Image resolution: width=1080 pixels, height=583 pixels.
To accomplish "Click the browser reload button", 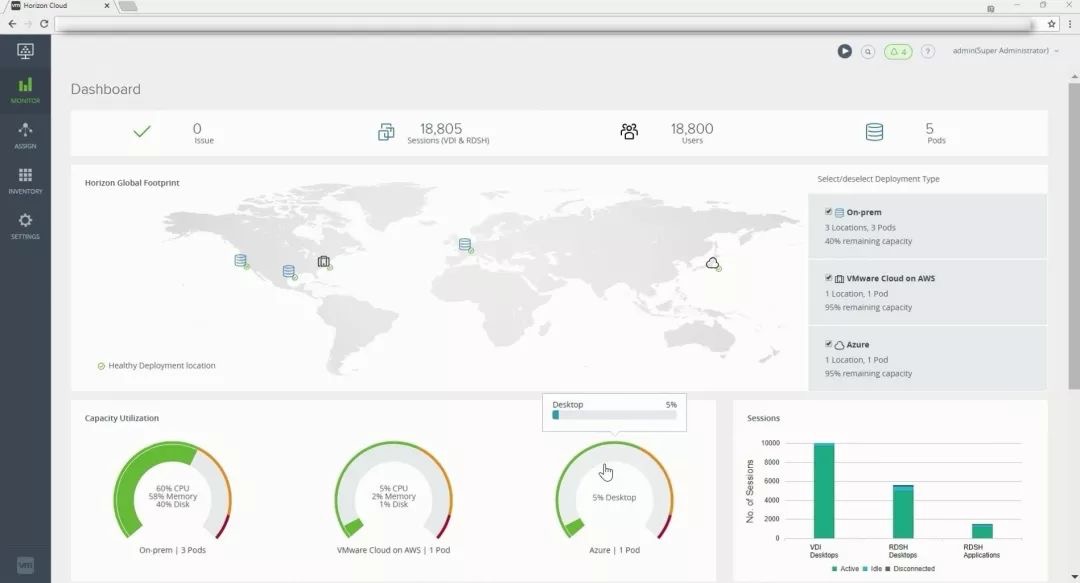I will [x=44, y=23].
